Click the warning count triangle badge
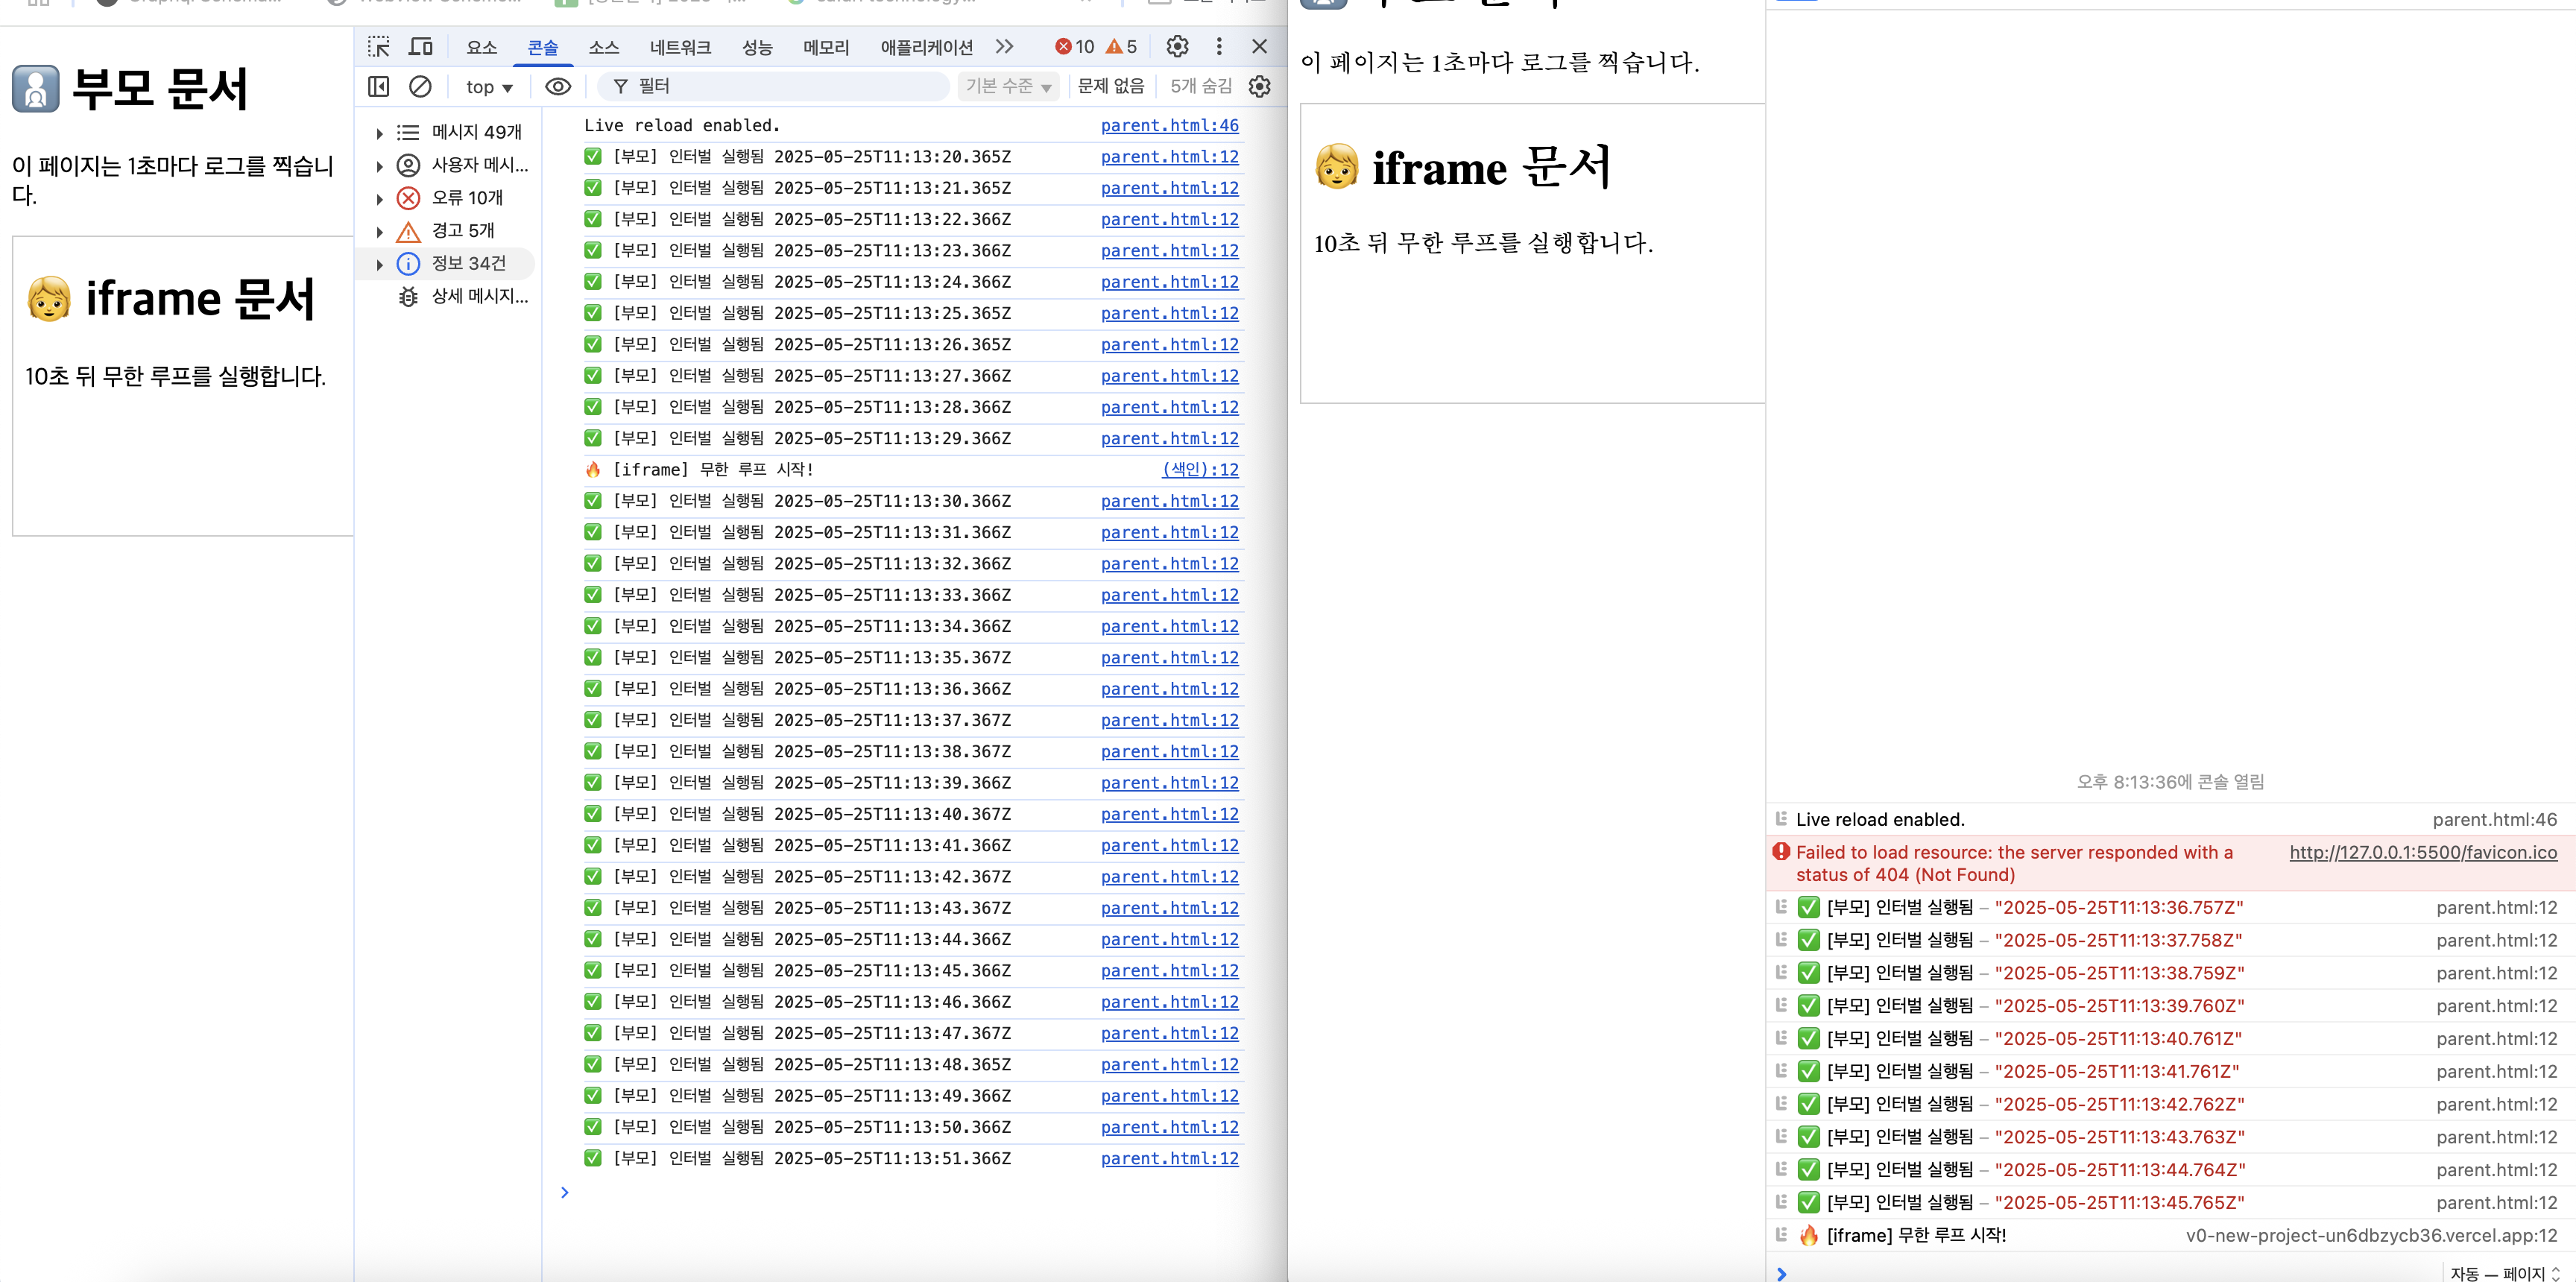 1121,47
